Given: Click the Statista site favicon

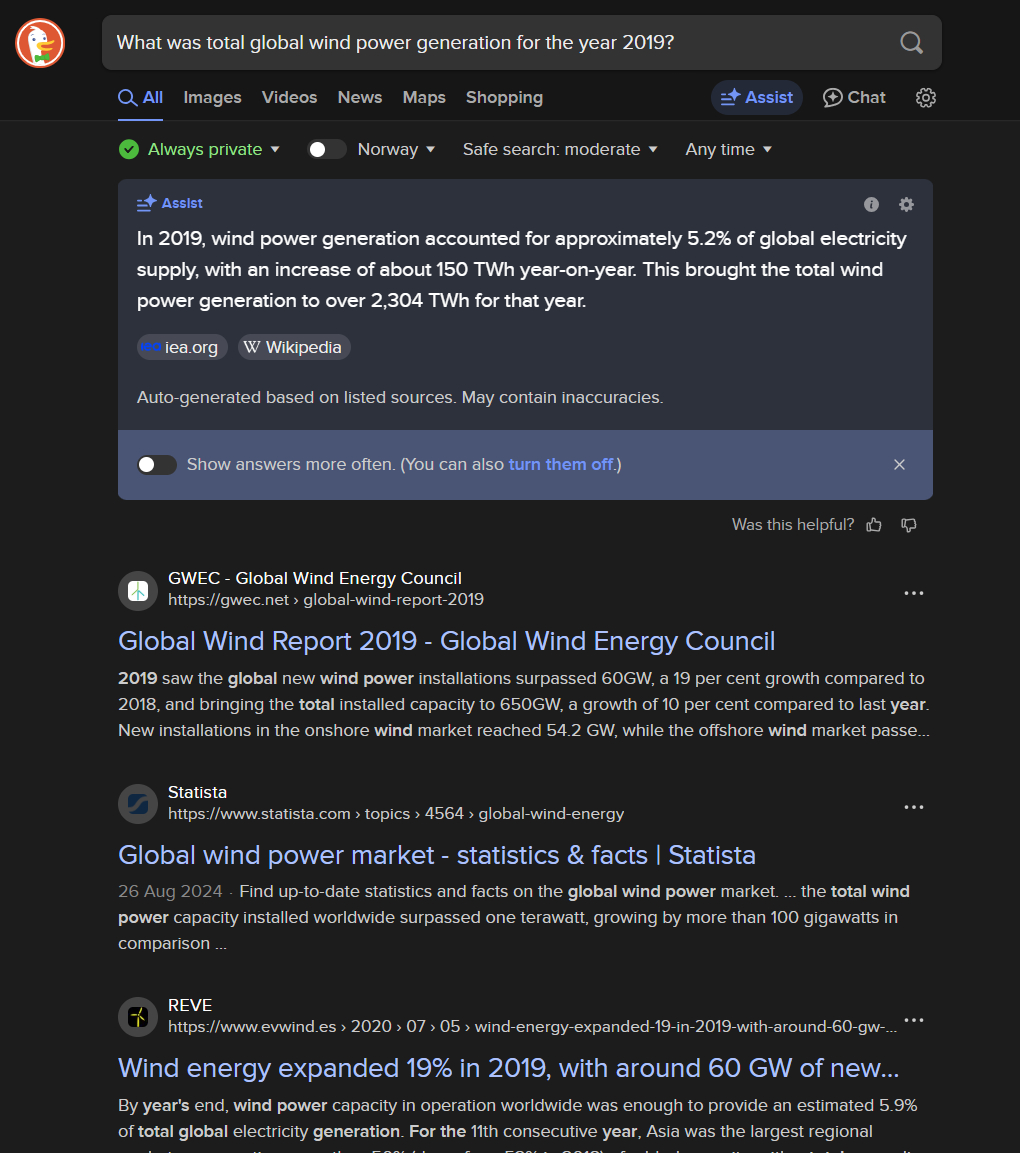Looking at the screenshot, I should pyautogui.click(x=138, y=804).
